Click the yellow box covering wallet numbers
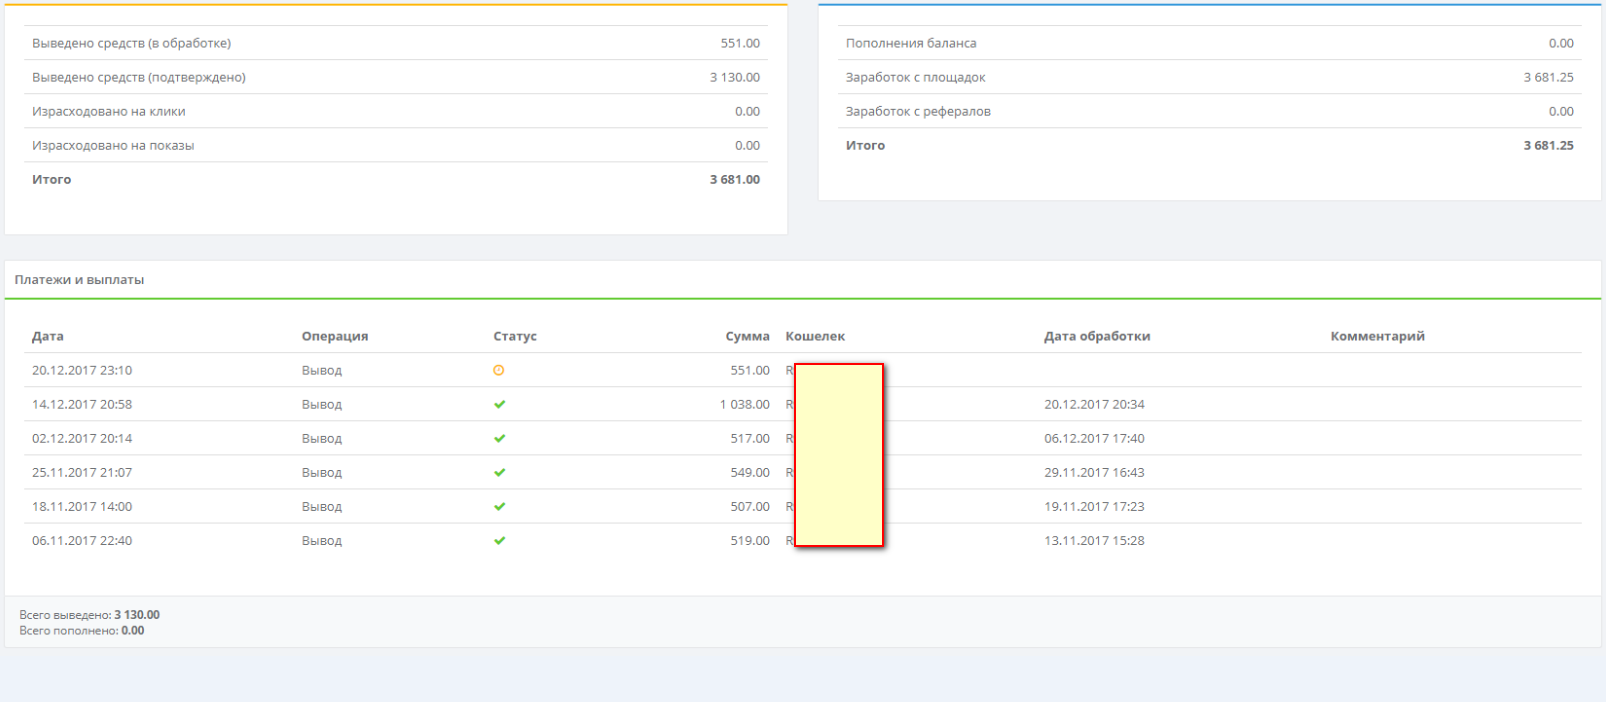 [x=839, y=455]
